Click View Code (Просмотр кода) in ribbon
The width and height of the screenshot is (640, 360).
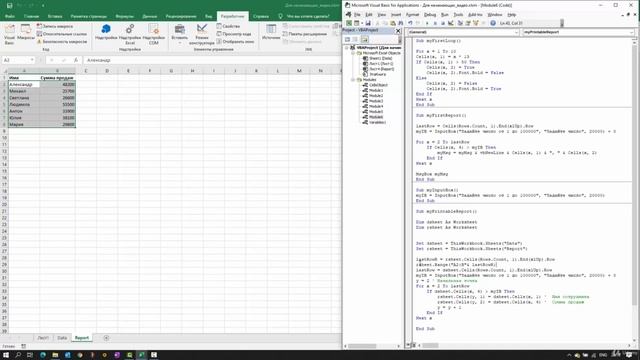click(234, 34)
